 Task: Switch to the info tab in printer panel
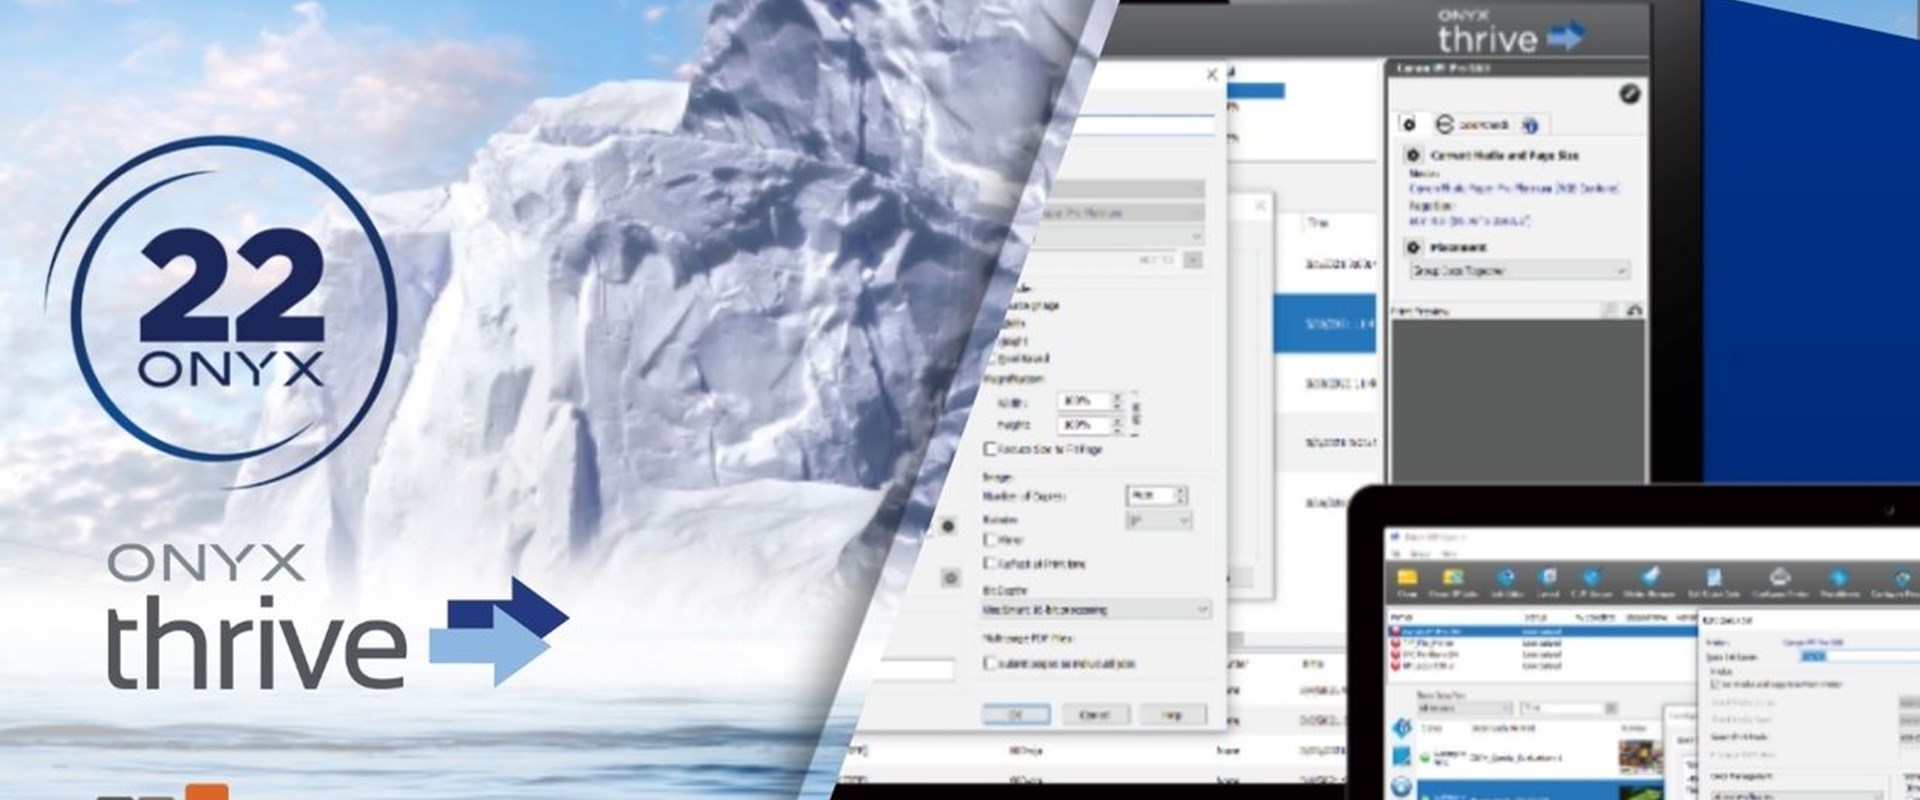1530,126
